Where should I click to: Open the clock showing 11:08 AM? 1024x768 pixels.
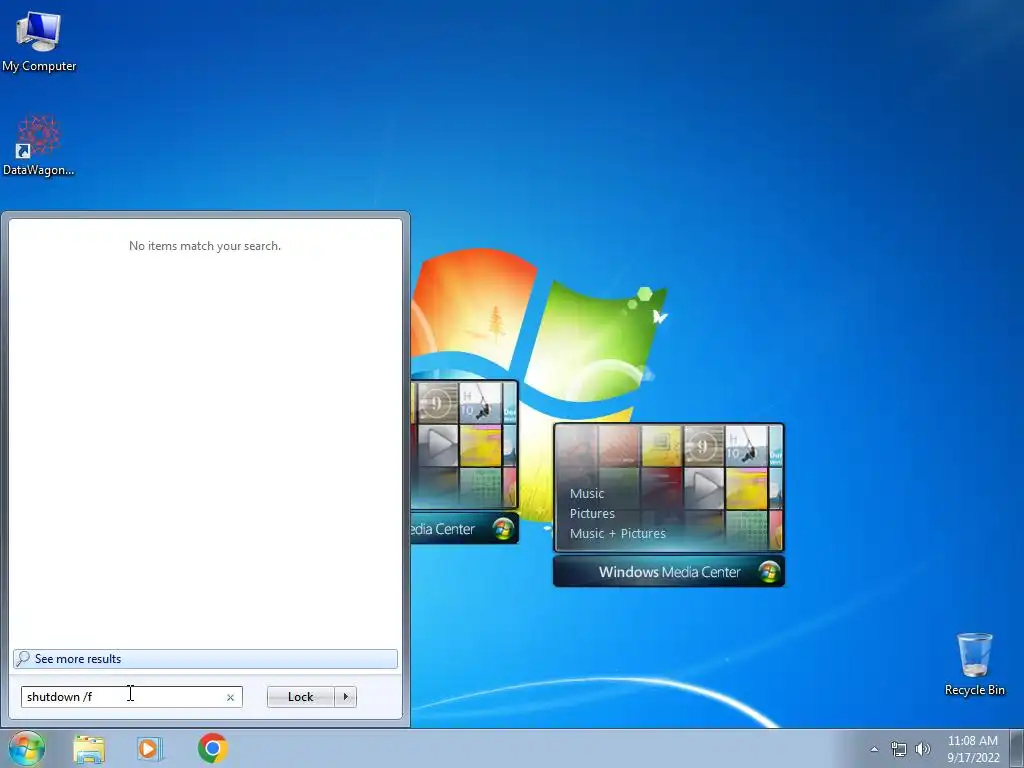pos(972,748)
